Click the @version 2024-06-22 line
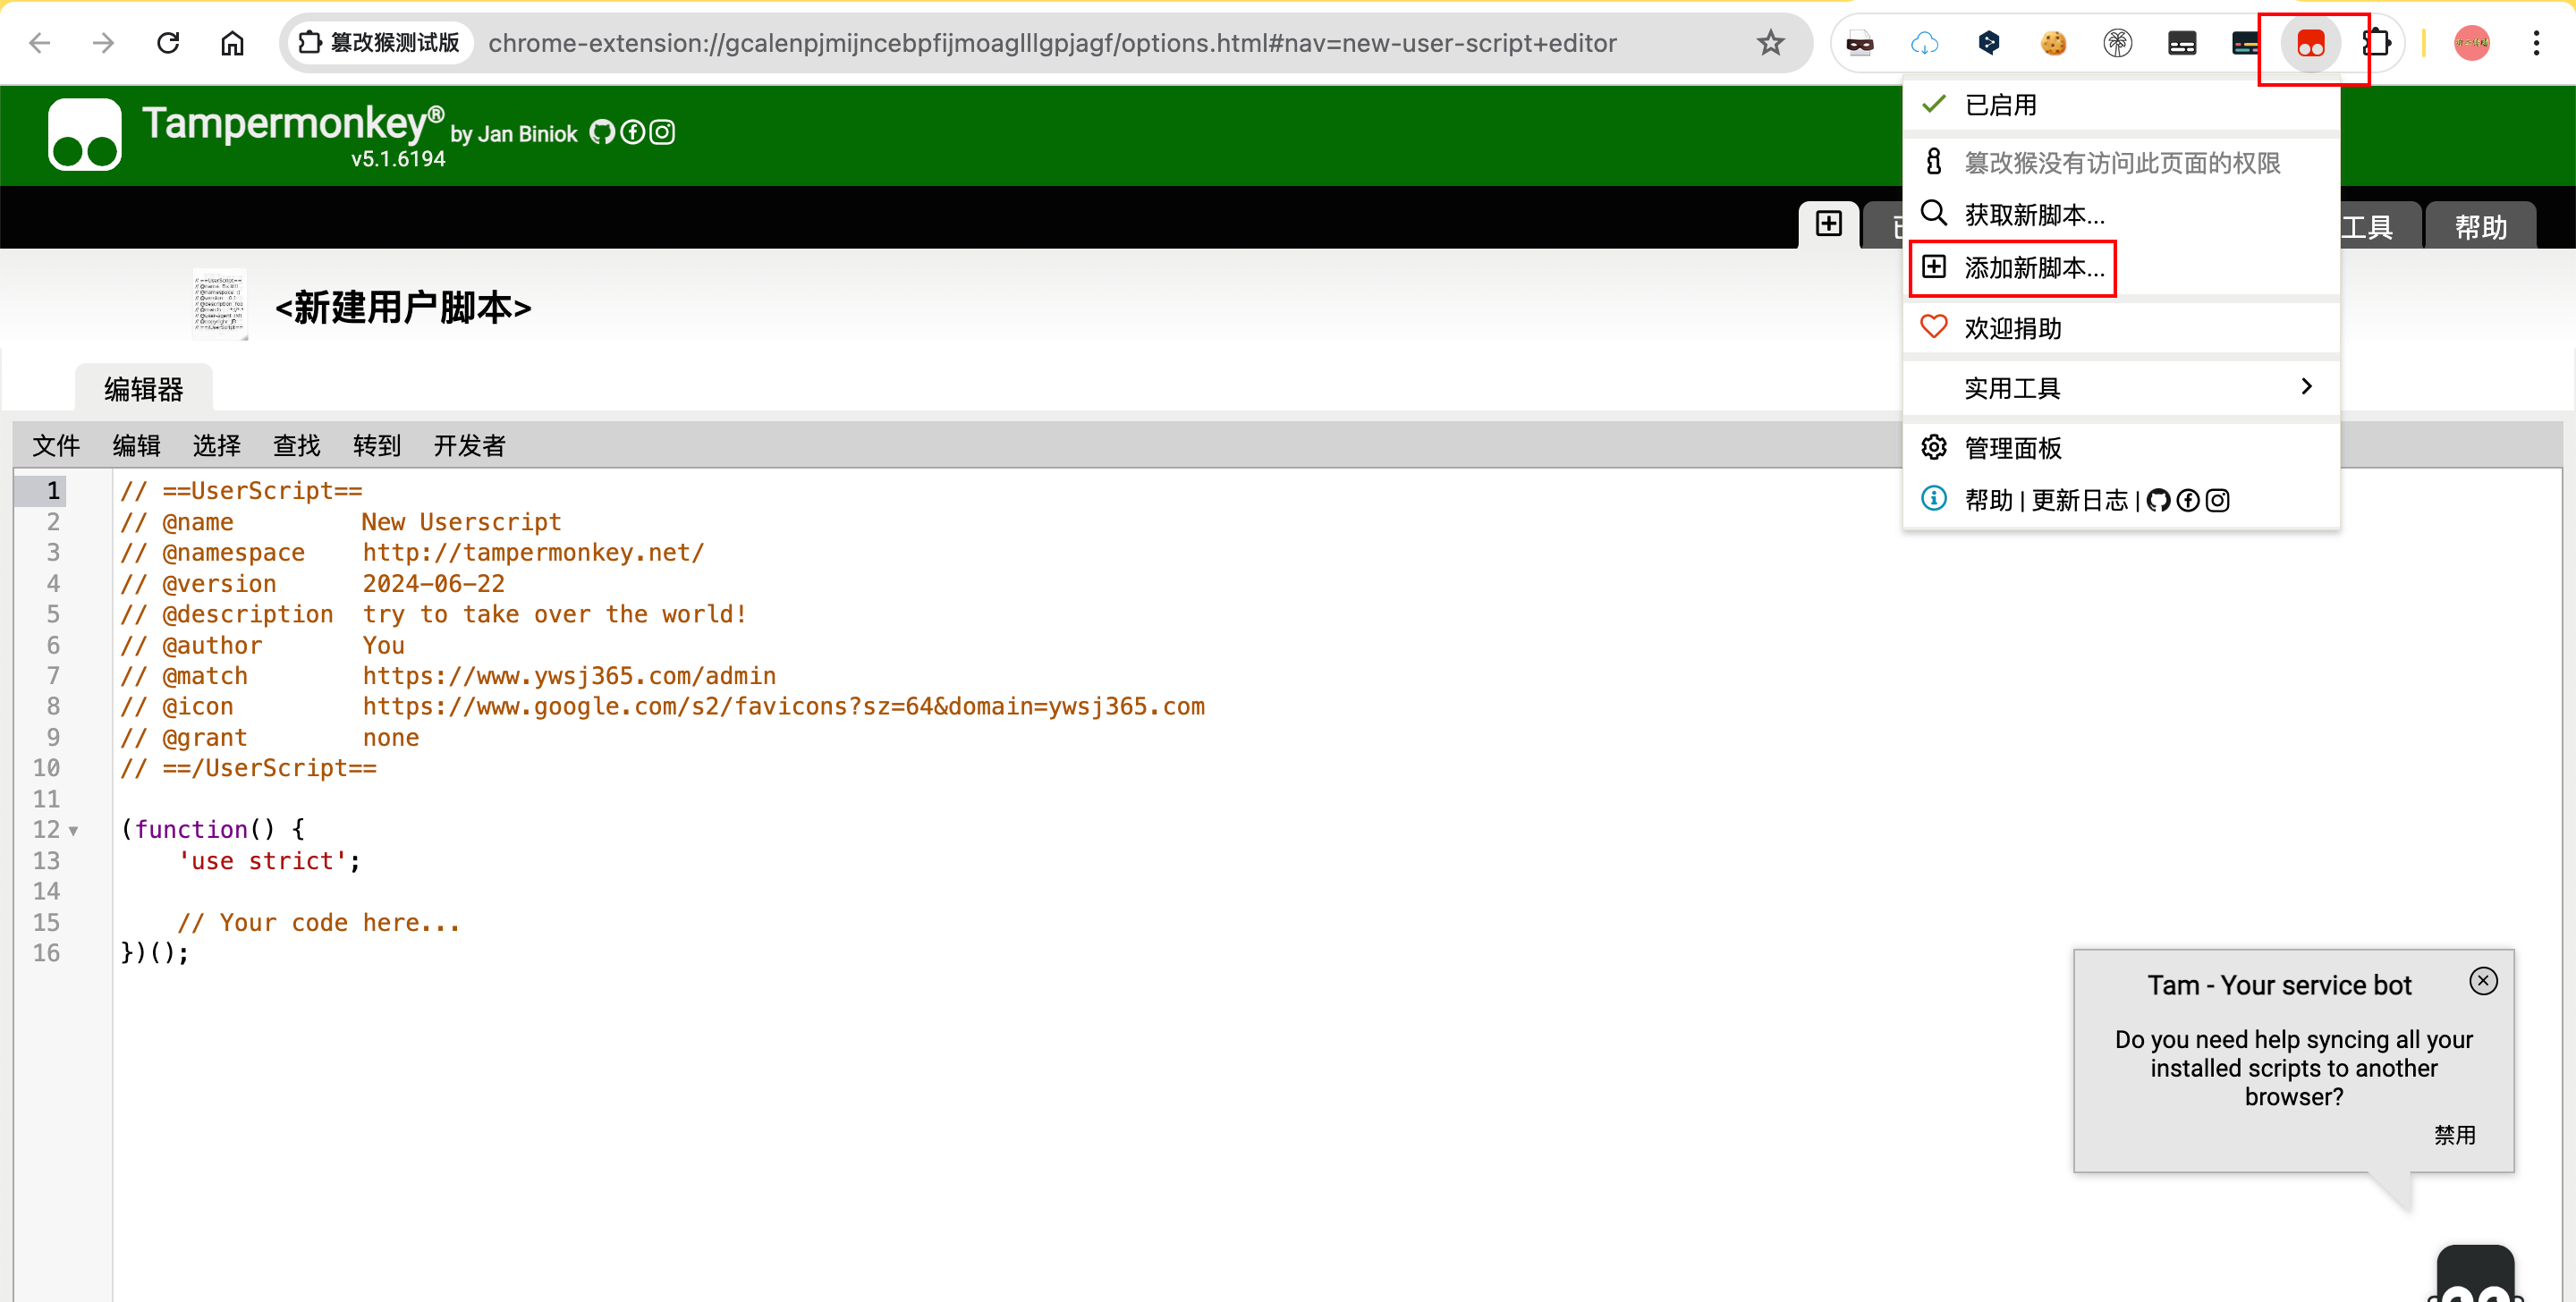The width and height of the screenshot is (2576, 1302). pos(312,583)
